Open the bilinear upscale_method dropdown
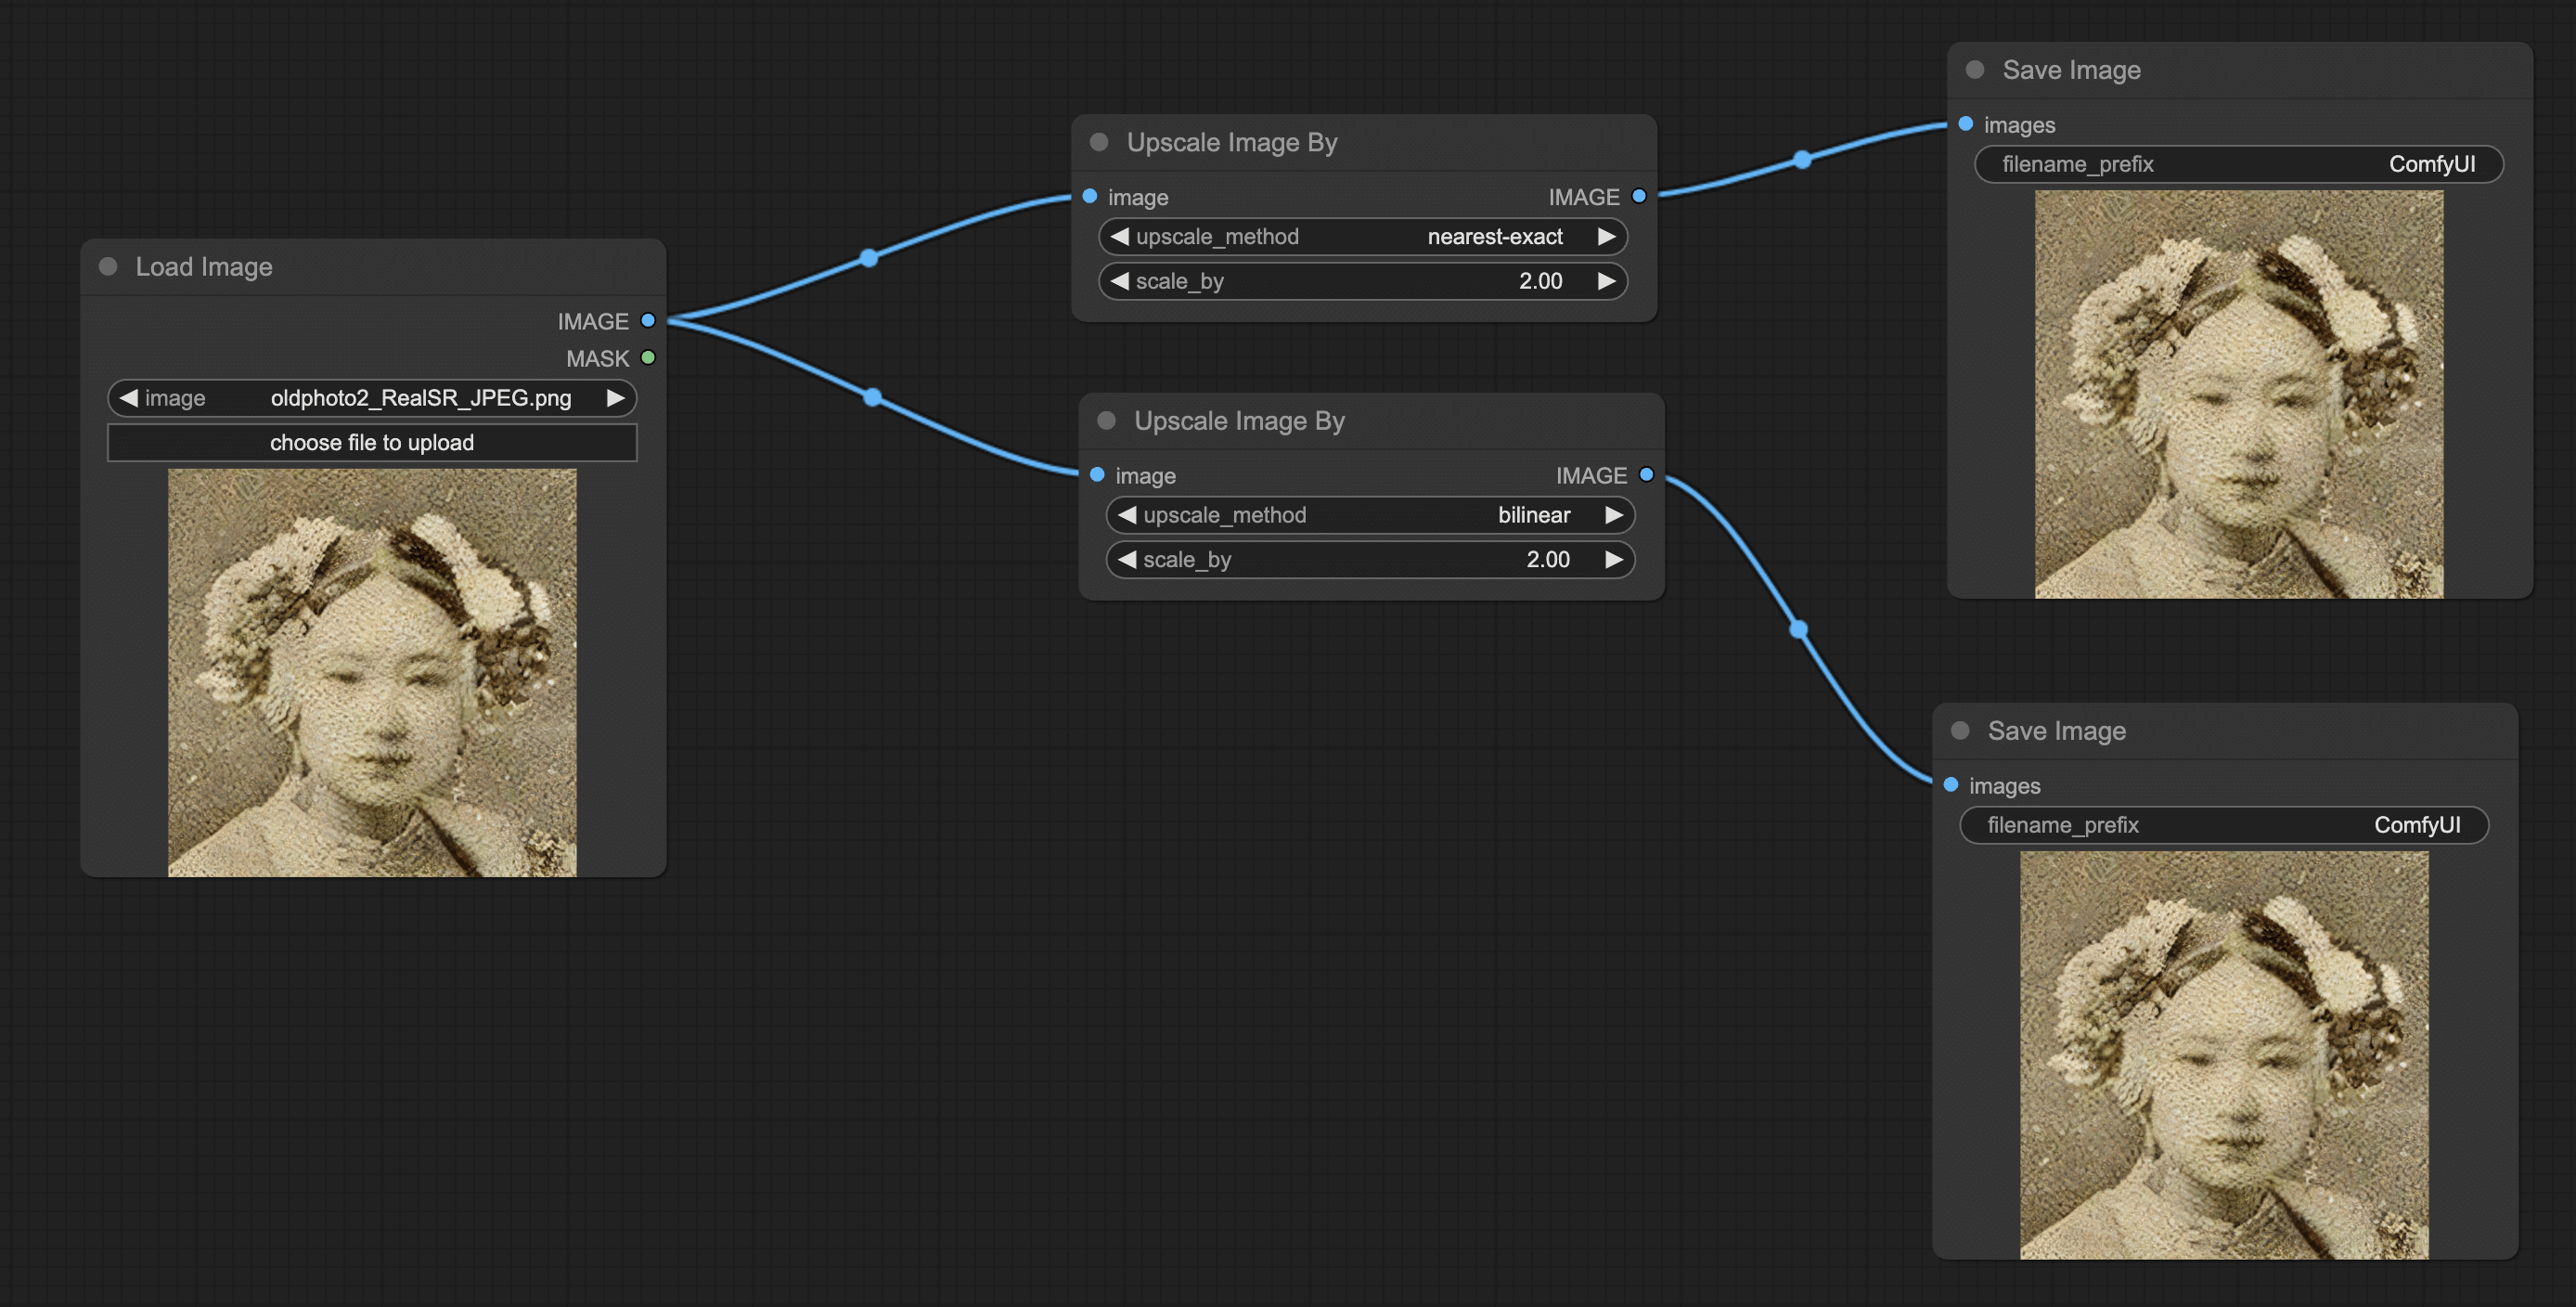Screen dimensions: 2576x1307 (1370, 515)
